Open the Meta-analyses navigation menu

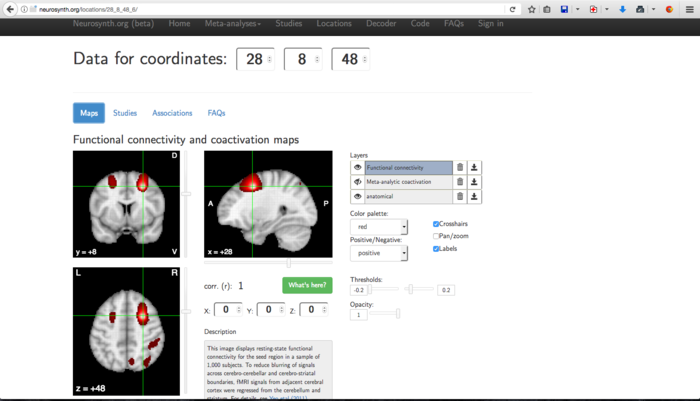click(x=232, y=23)
